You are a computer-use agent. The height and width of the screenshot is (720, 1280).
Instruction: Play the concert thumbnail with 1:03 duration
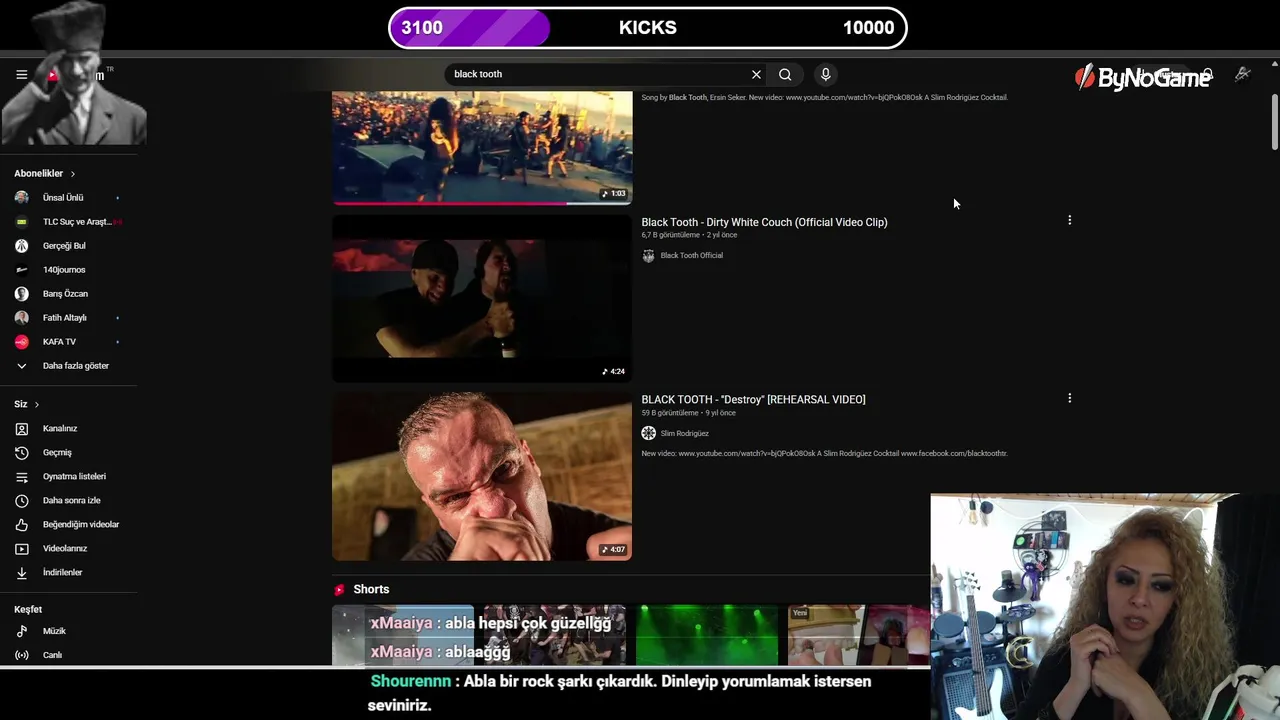pyautogui.click(x=482, y=147)
